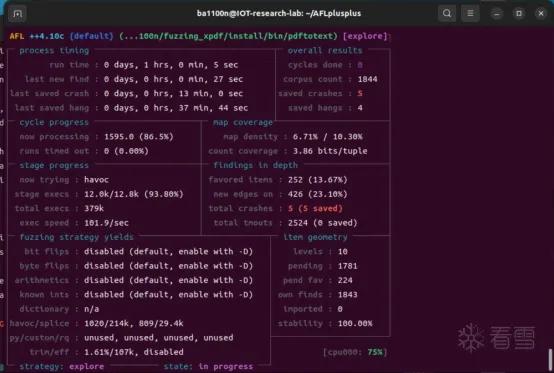Click the process timing section header
Image resolution: width=554 pixels, height=373 pixels.
[x=54, y=51]
